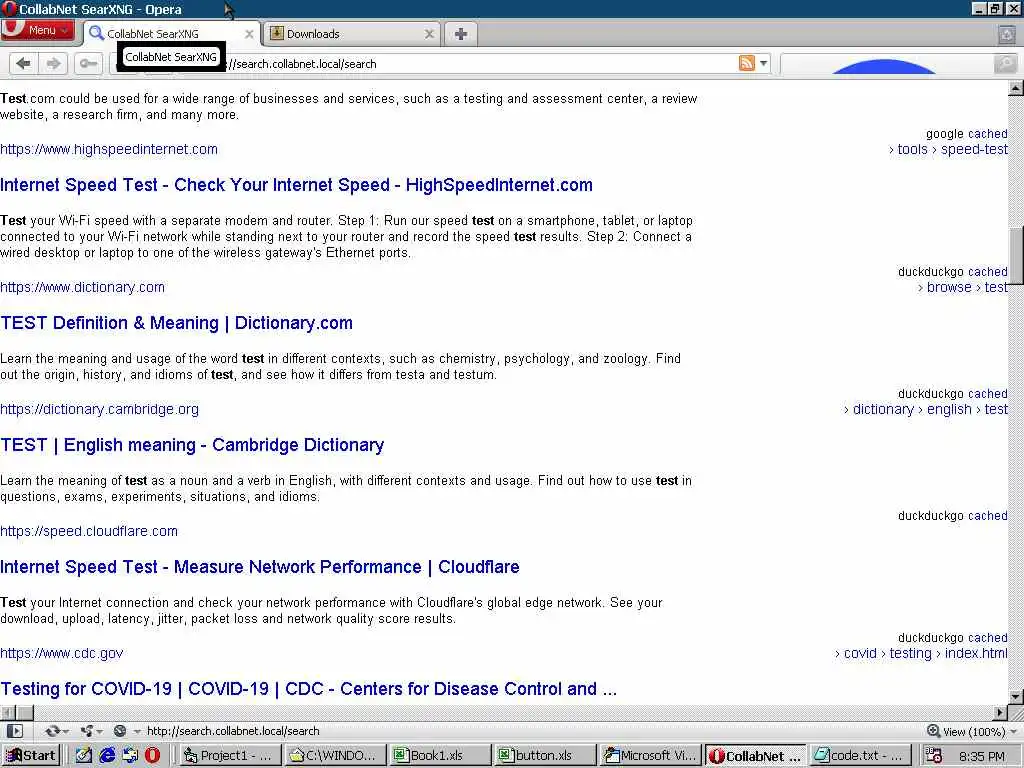Viewport: 1024px width, 768px height.
Task: Open Cloudflare Internet Speed Test result
Action: (260, 568)
